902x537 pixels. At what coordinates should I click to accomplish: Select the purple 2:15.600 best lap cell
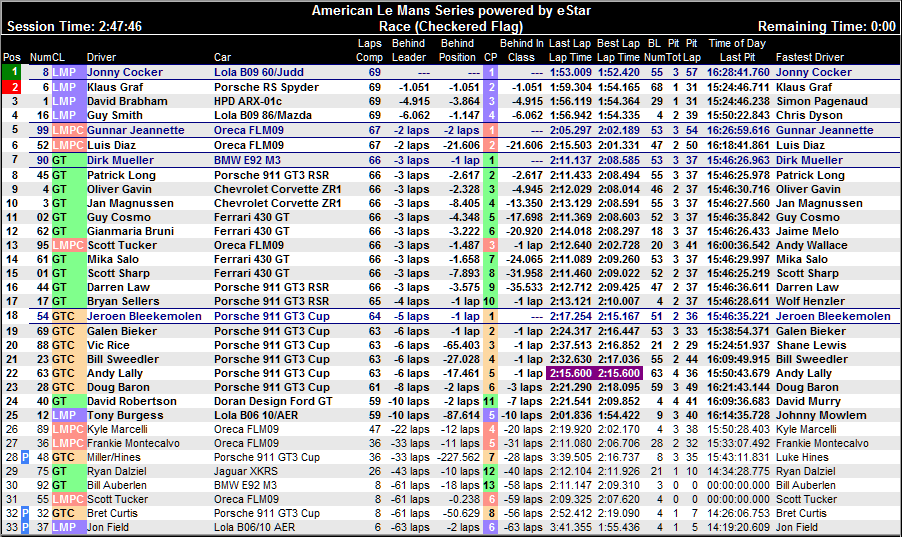click(x=619, y=373)
